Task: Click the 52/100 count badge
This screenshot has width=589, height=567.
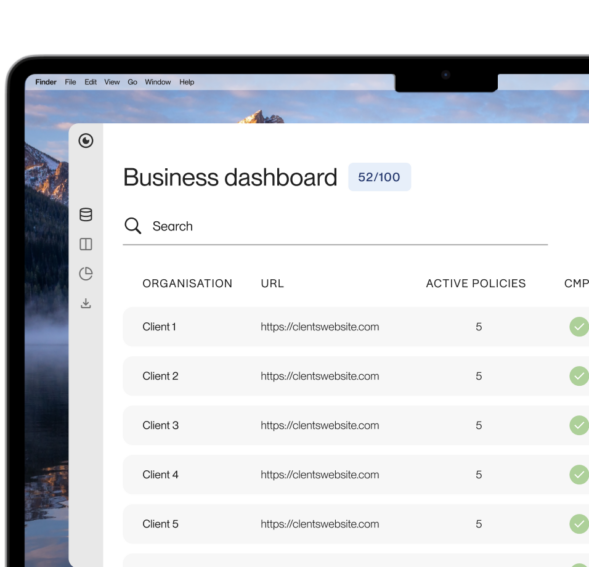Action: [379, 177]
